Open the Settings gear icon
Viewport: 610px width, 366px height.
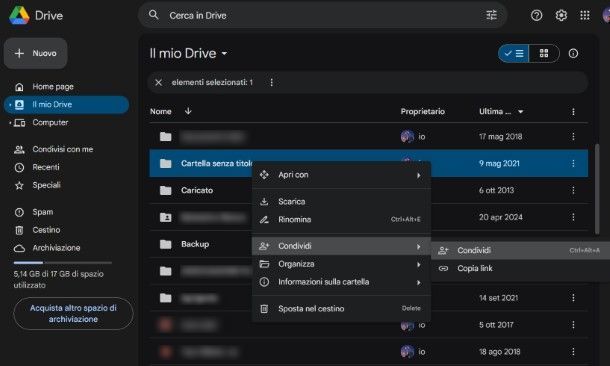pos(561,15)
